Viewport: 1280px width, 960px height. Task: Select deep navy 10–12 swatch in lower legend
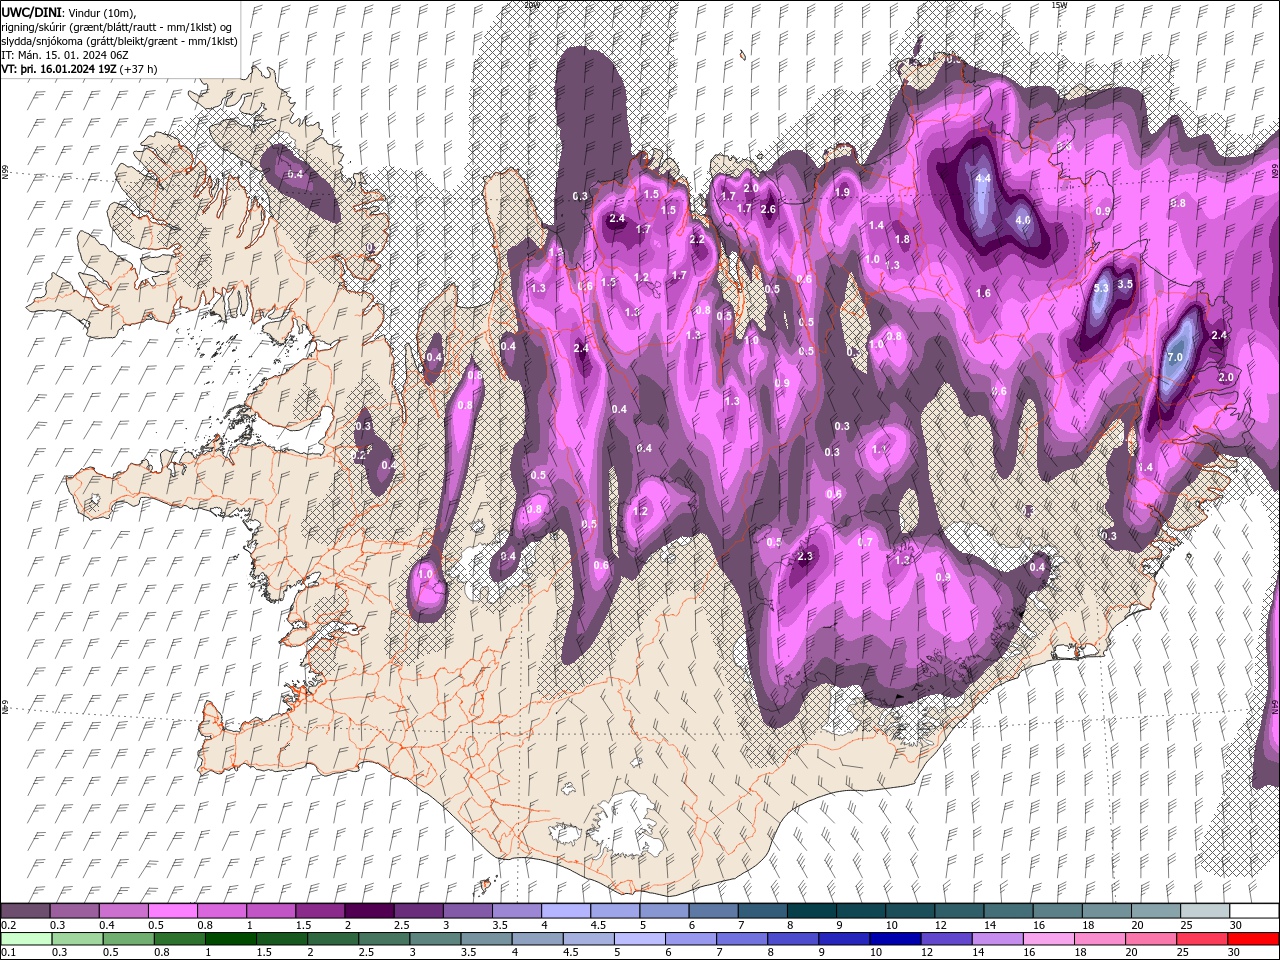pyautogui.click(x=894, y=938)
